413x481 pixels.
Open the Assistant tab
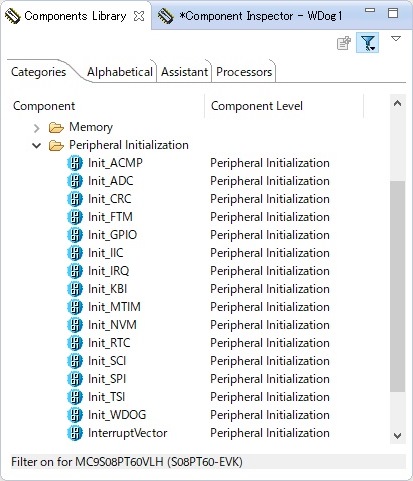click(184, 72)
